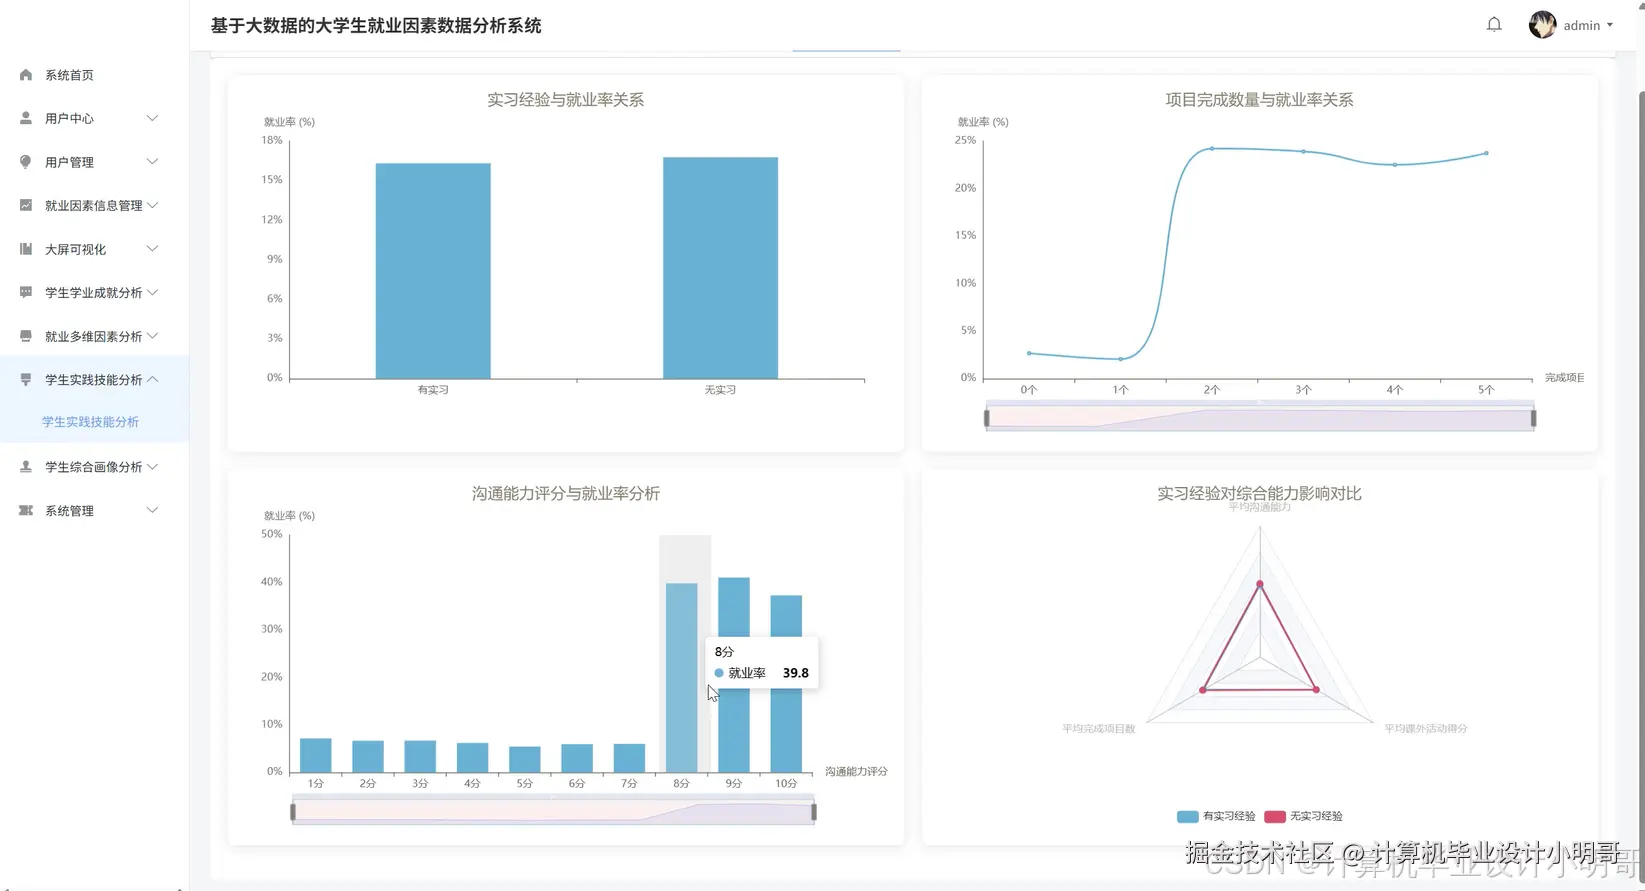This screenshot has width=1645, height=891.
Task: Click left handle of project chart zoom slider
Action: [987, 418]
